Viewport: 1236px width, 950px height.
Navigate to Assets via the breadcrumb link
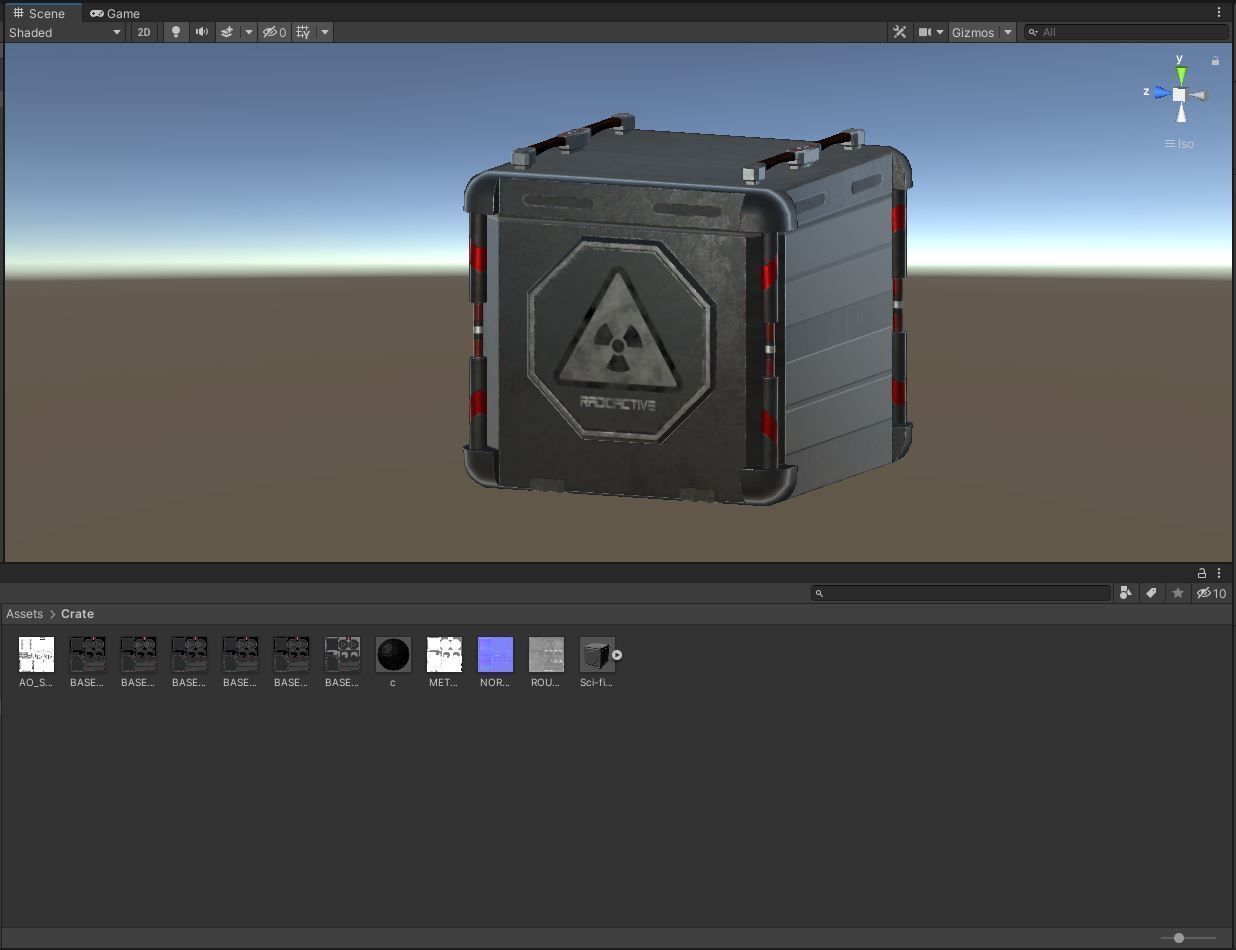point(24,613)
